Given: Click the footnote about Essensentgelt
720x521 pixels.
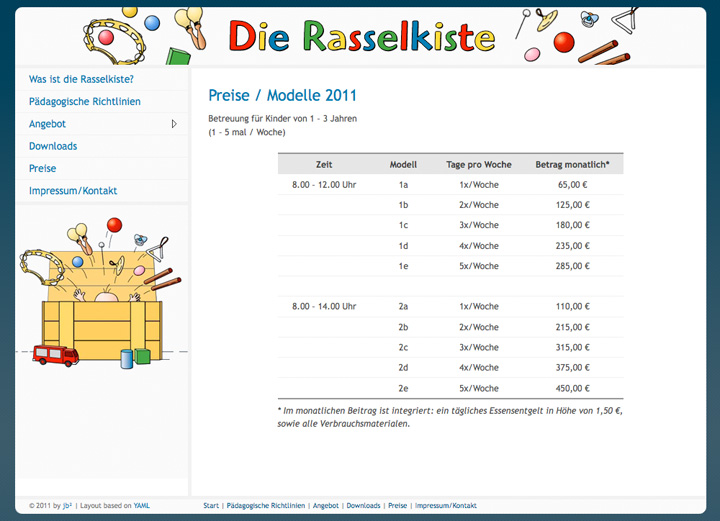Looking at the screenshot, I should click(x=450, y=417).
